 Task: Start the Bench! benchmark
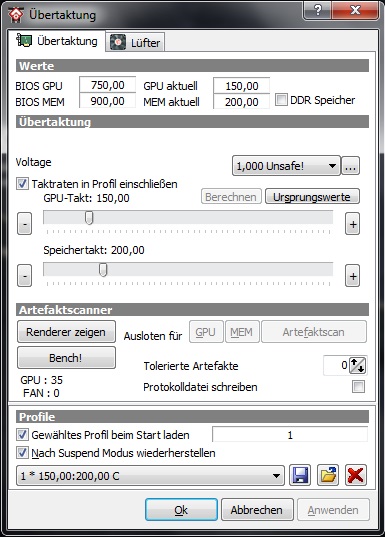tap(66, 358)
